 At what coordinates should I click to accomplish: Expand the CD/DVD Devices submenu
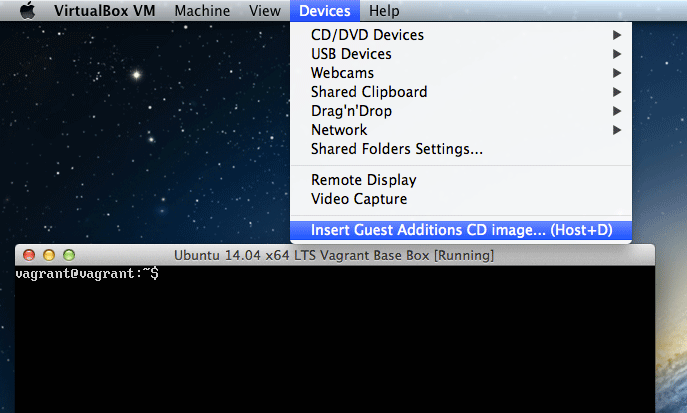(367, 35)
